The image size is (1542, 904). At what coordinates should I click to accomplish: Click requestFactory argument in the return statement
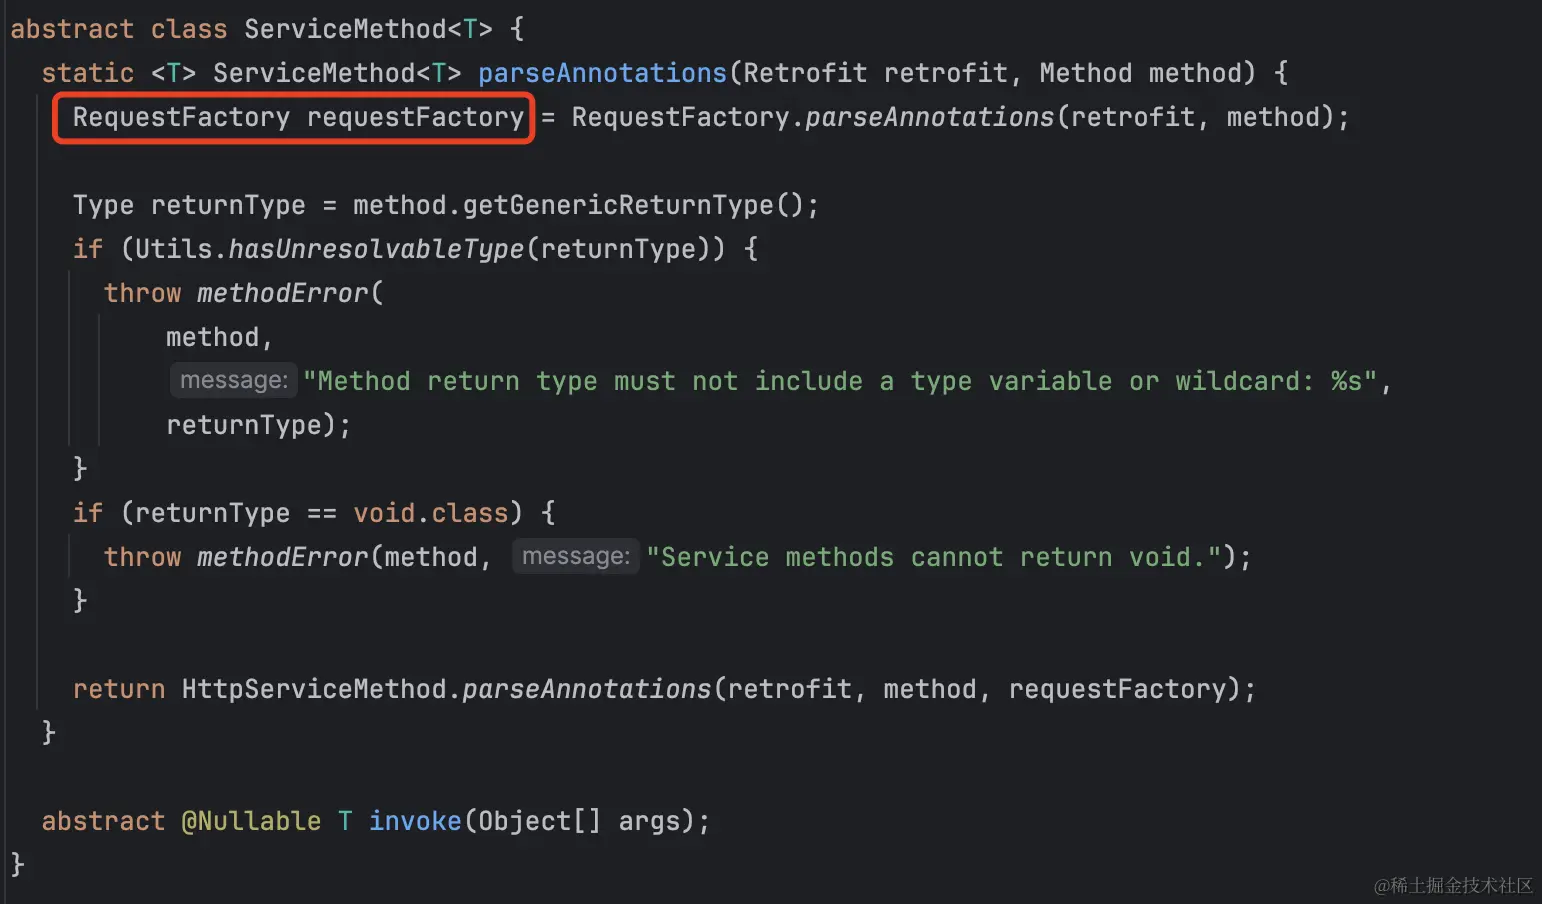[x=1117, y=689]
